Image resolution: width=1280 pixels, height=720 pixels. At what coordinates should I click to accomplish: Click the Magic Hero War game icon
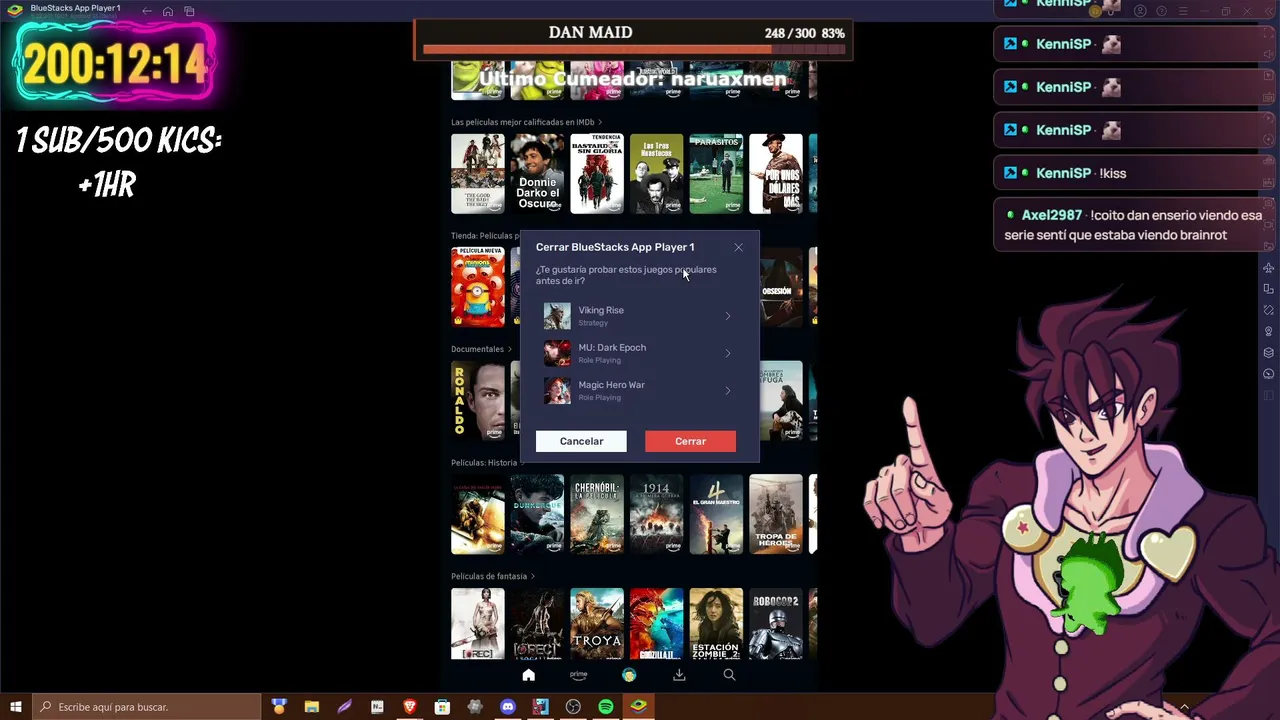pos(557,390)
